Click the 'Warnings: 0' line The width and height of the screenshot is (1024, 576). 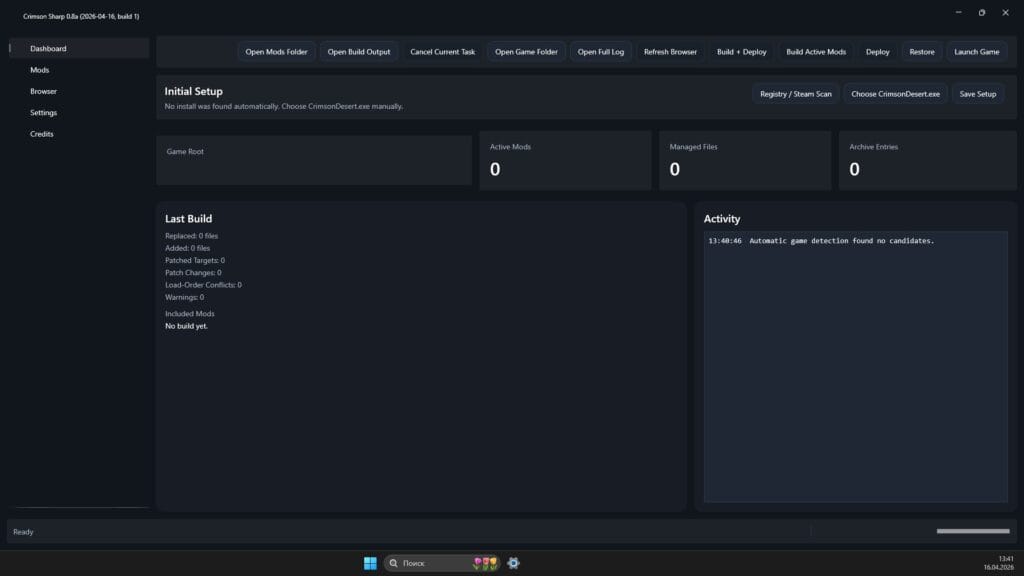point(184,297)
